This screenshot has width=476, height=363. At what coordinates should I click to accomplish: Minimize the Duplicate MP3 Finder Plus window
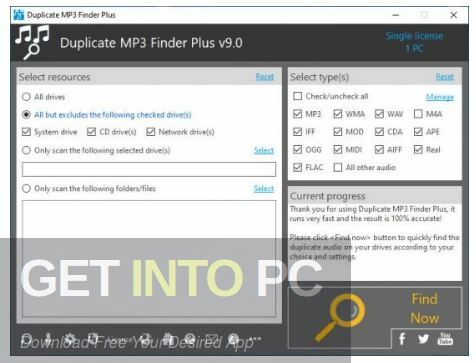click(396, 15)
